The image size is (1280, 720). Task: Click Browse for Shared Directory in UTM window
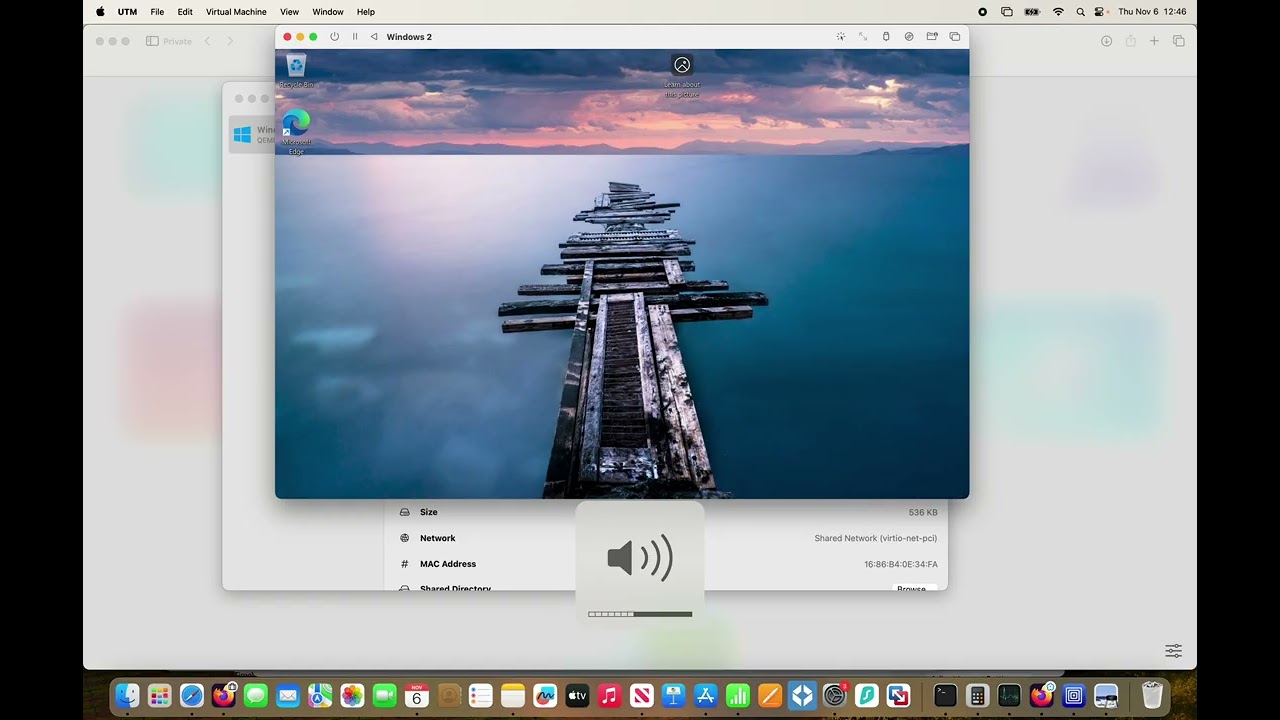pos(914,587)
